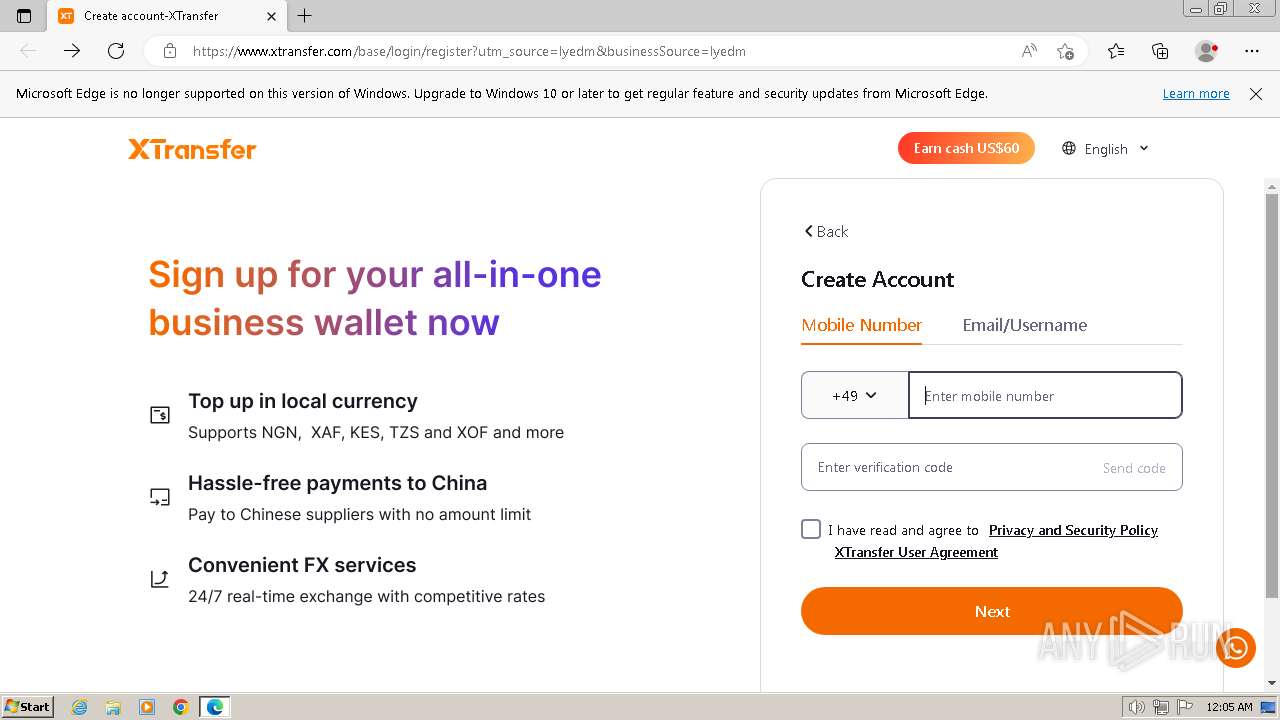This screenshot has width=1280, height=720.
Task: Add this page to favorites star icon
Action: pos(1065,51)
